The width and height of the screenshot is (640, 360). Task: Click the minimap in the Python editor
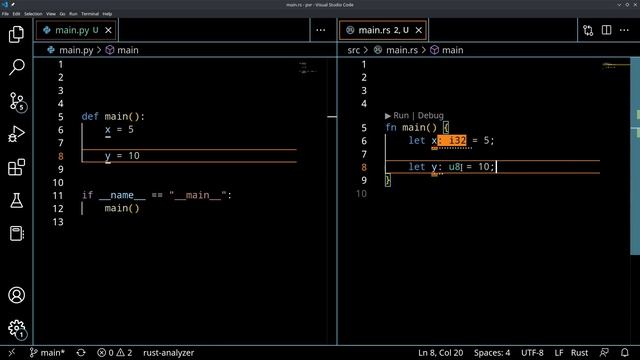coord(308,68)
